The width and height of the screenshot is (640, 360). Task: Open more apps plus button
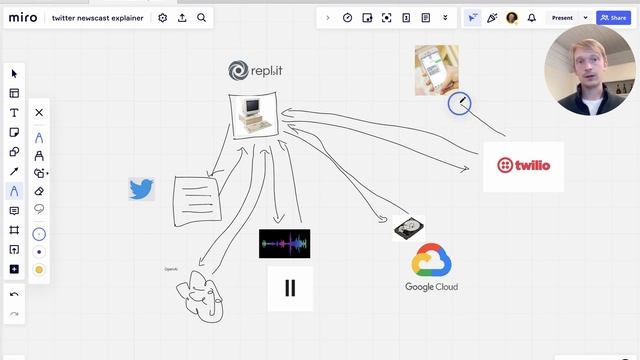coord(14,269)
